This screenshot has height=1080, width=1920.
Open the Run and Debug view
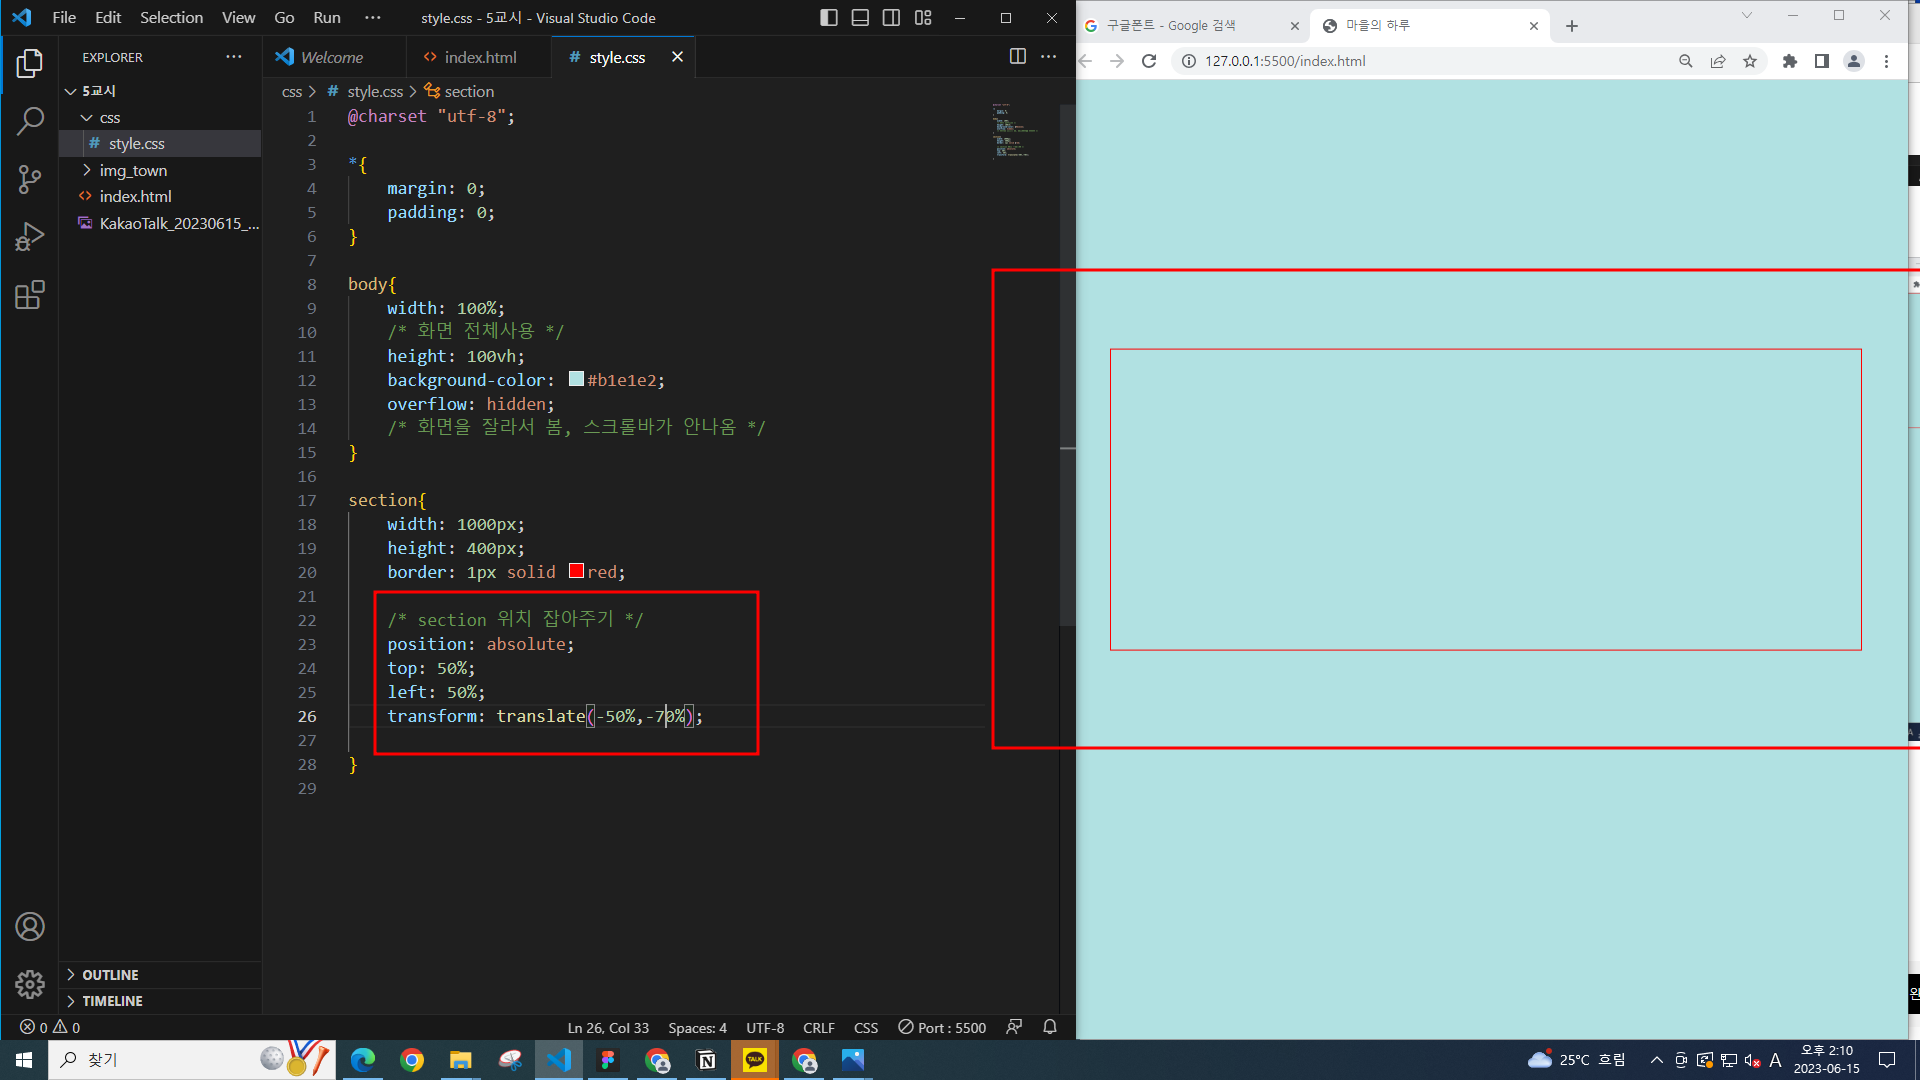coord(30,237)
